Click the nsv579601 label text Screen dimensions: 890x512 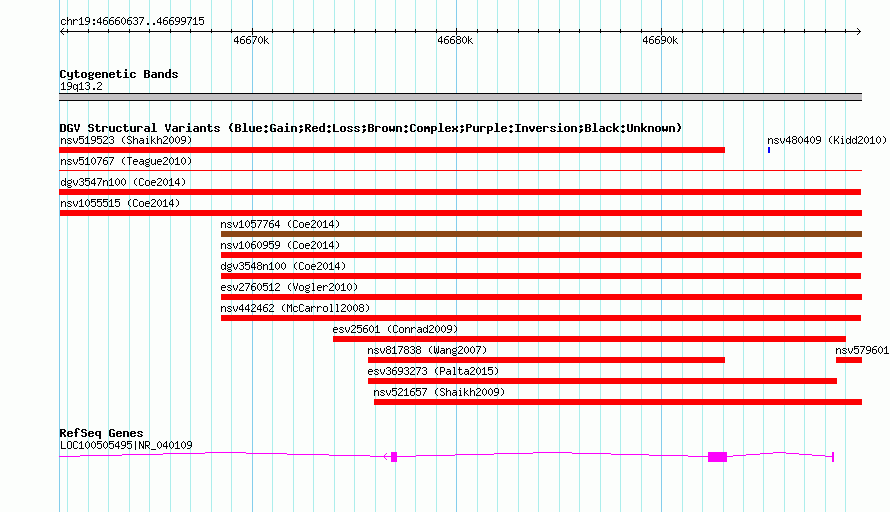pyautogui.click(x=862, y=350)
